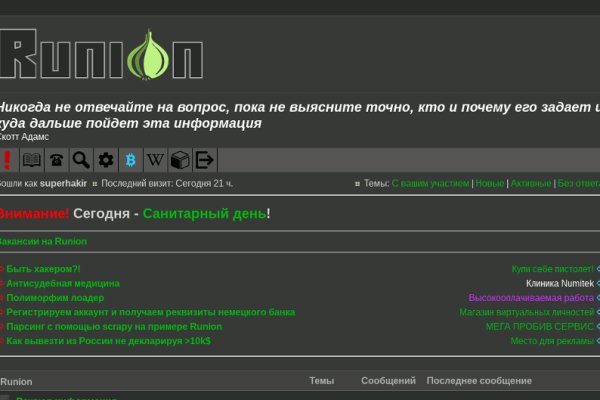This screenshot has height=400, width=600.
Task: Log out using the exit arrow icon
Action: point(204,160)
